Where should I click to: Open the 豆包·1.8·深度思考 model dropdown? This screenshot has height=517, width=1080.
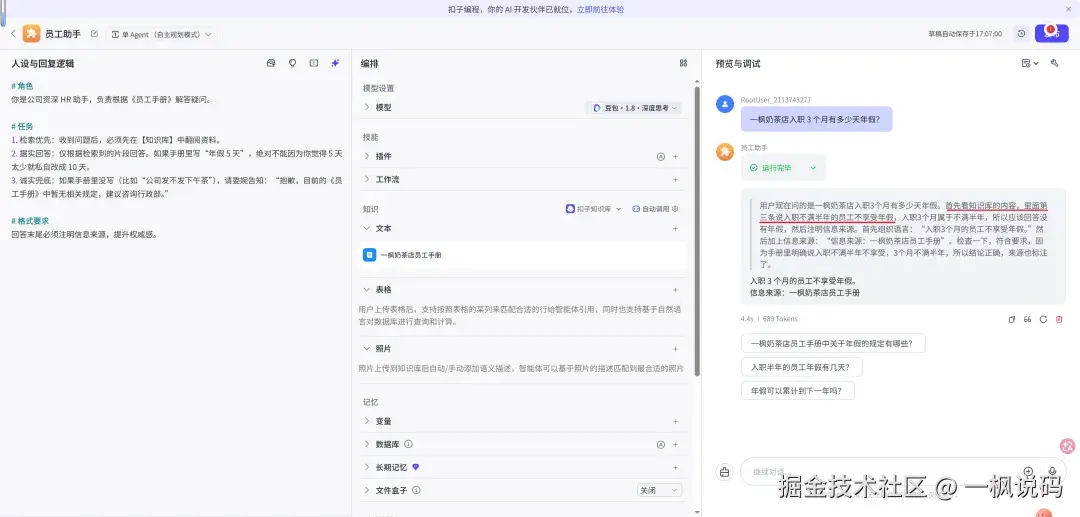pos(634,108)
